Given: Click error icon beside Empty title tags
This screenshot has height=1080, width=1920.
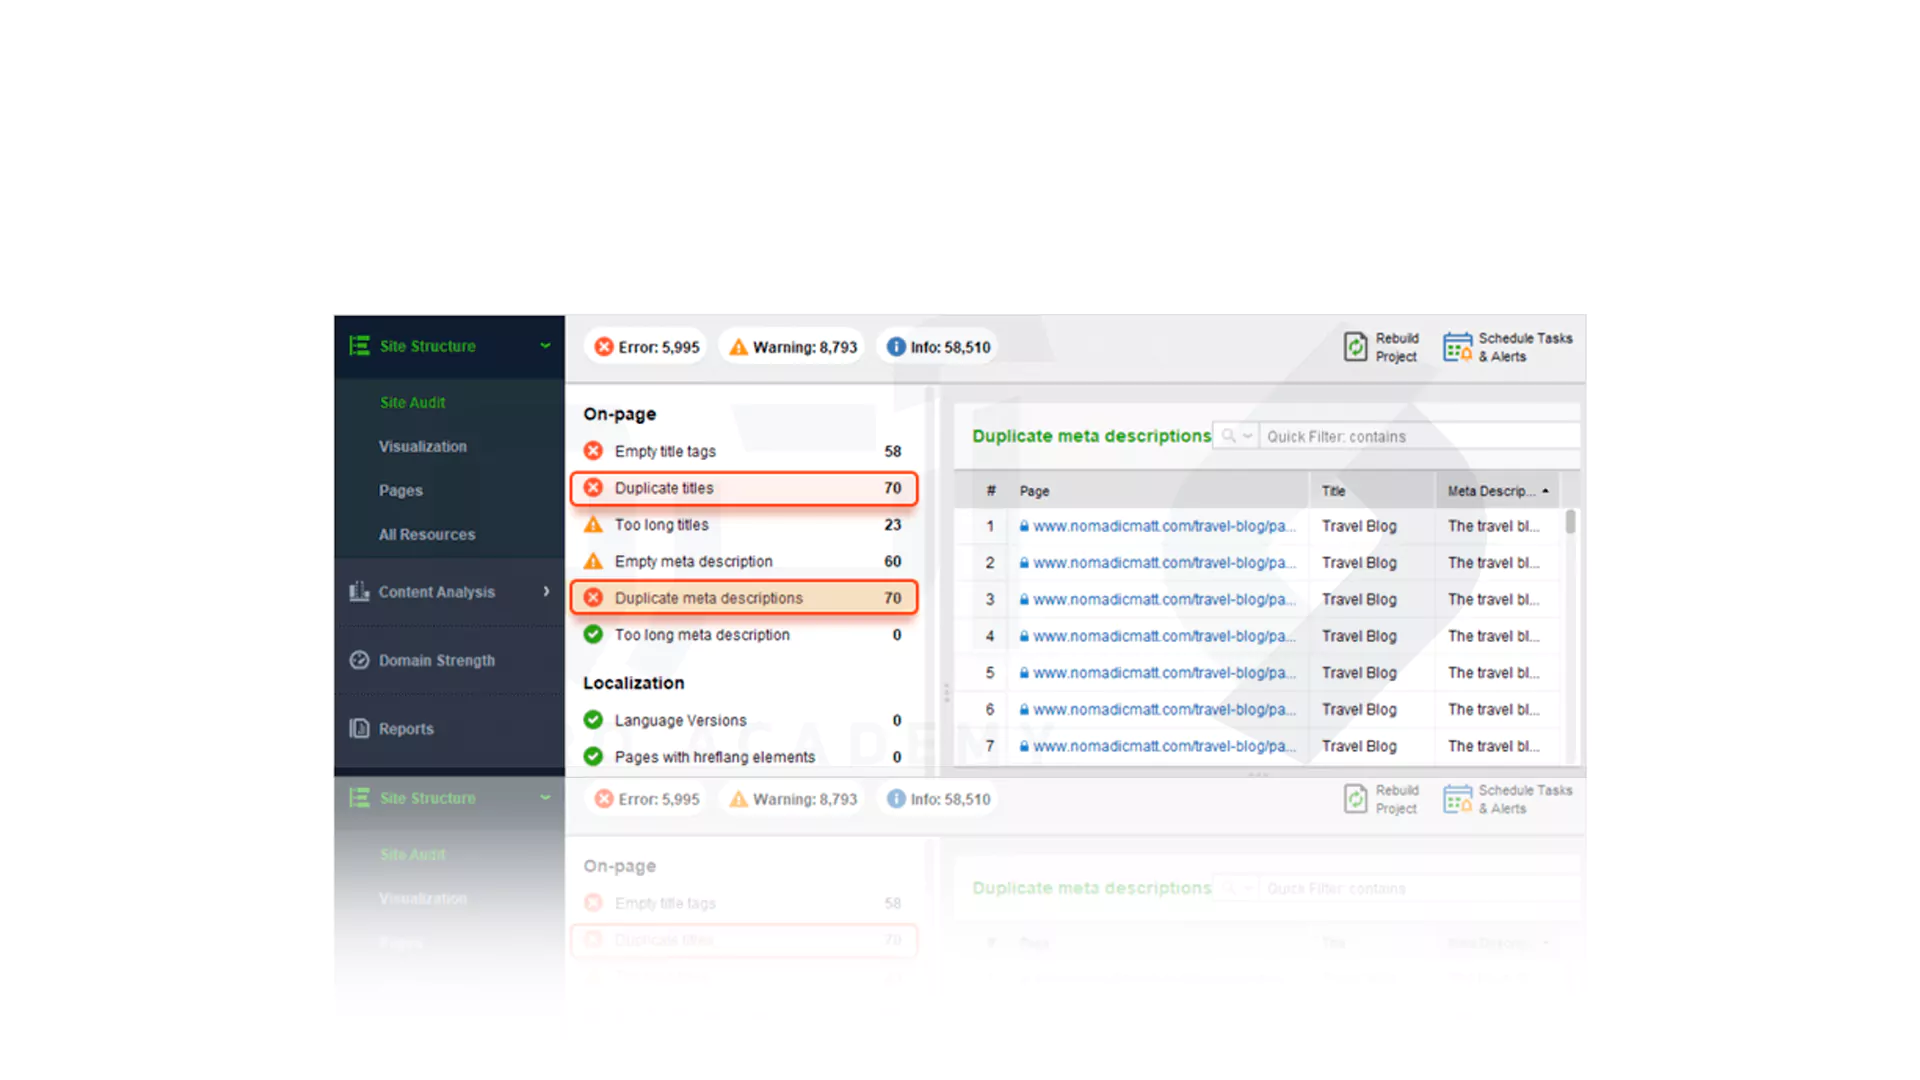Looking at the screenshot, I should point(593,451).
